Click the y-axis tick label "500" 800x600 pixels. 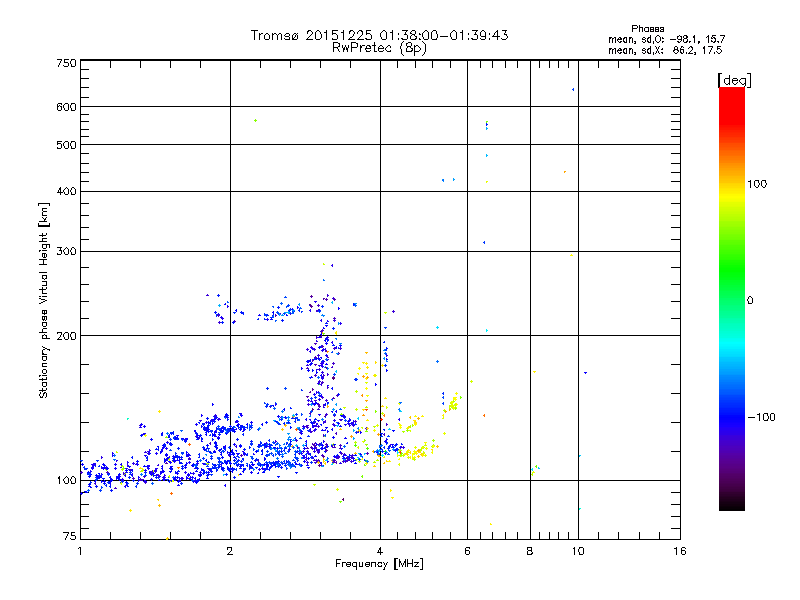66,145
